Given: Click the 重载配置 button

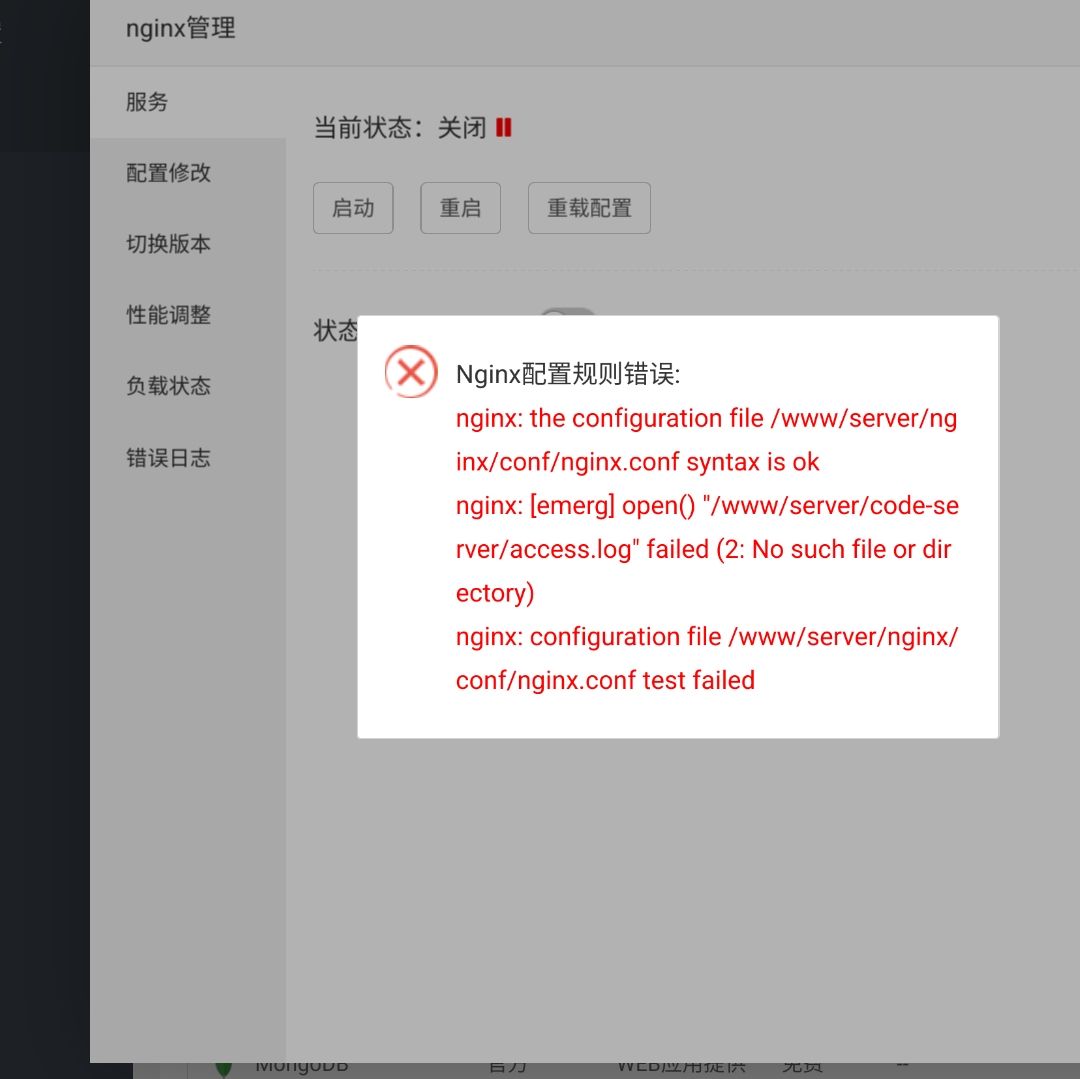Looking at the screenshot, I should click(589, 208).
